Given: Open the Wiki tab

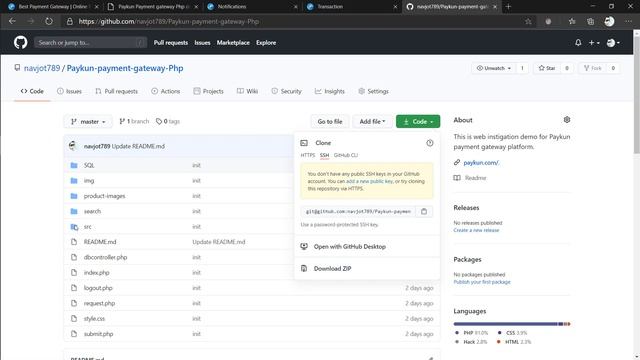Looking at the screenshot, I should pyautogui.click(x=247, y=91).
